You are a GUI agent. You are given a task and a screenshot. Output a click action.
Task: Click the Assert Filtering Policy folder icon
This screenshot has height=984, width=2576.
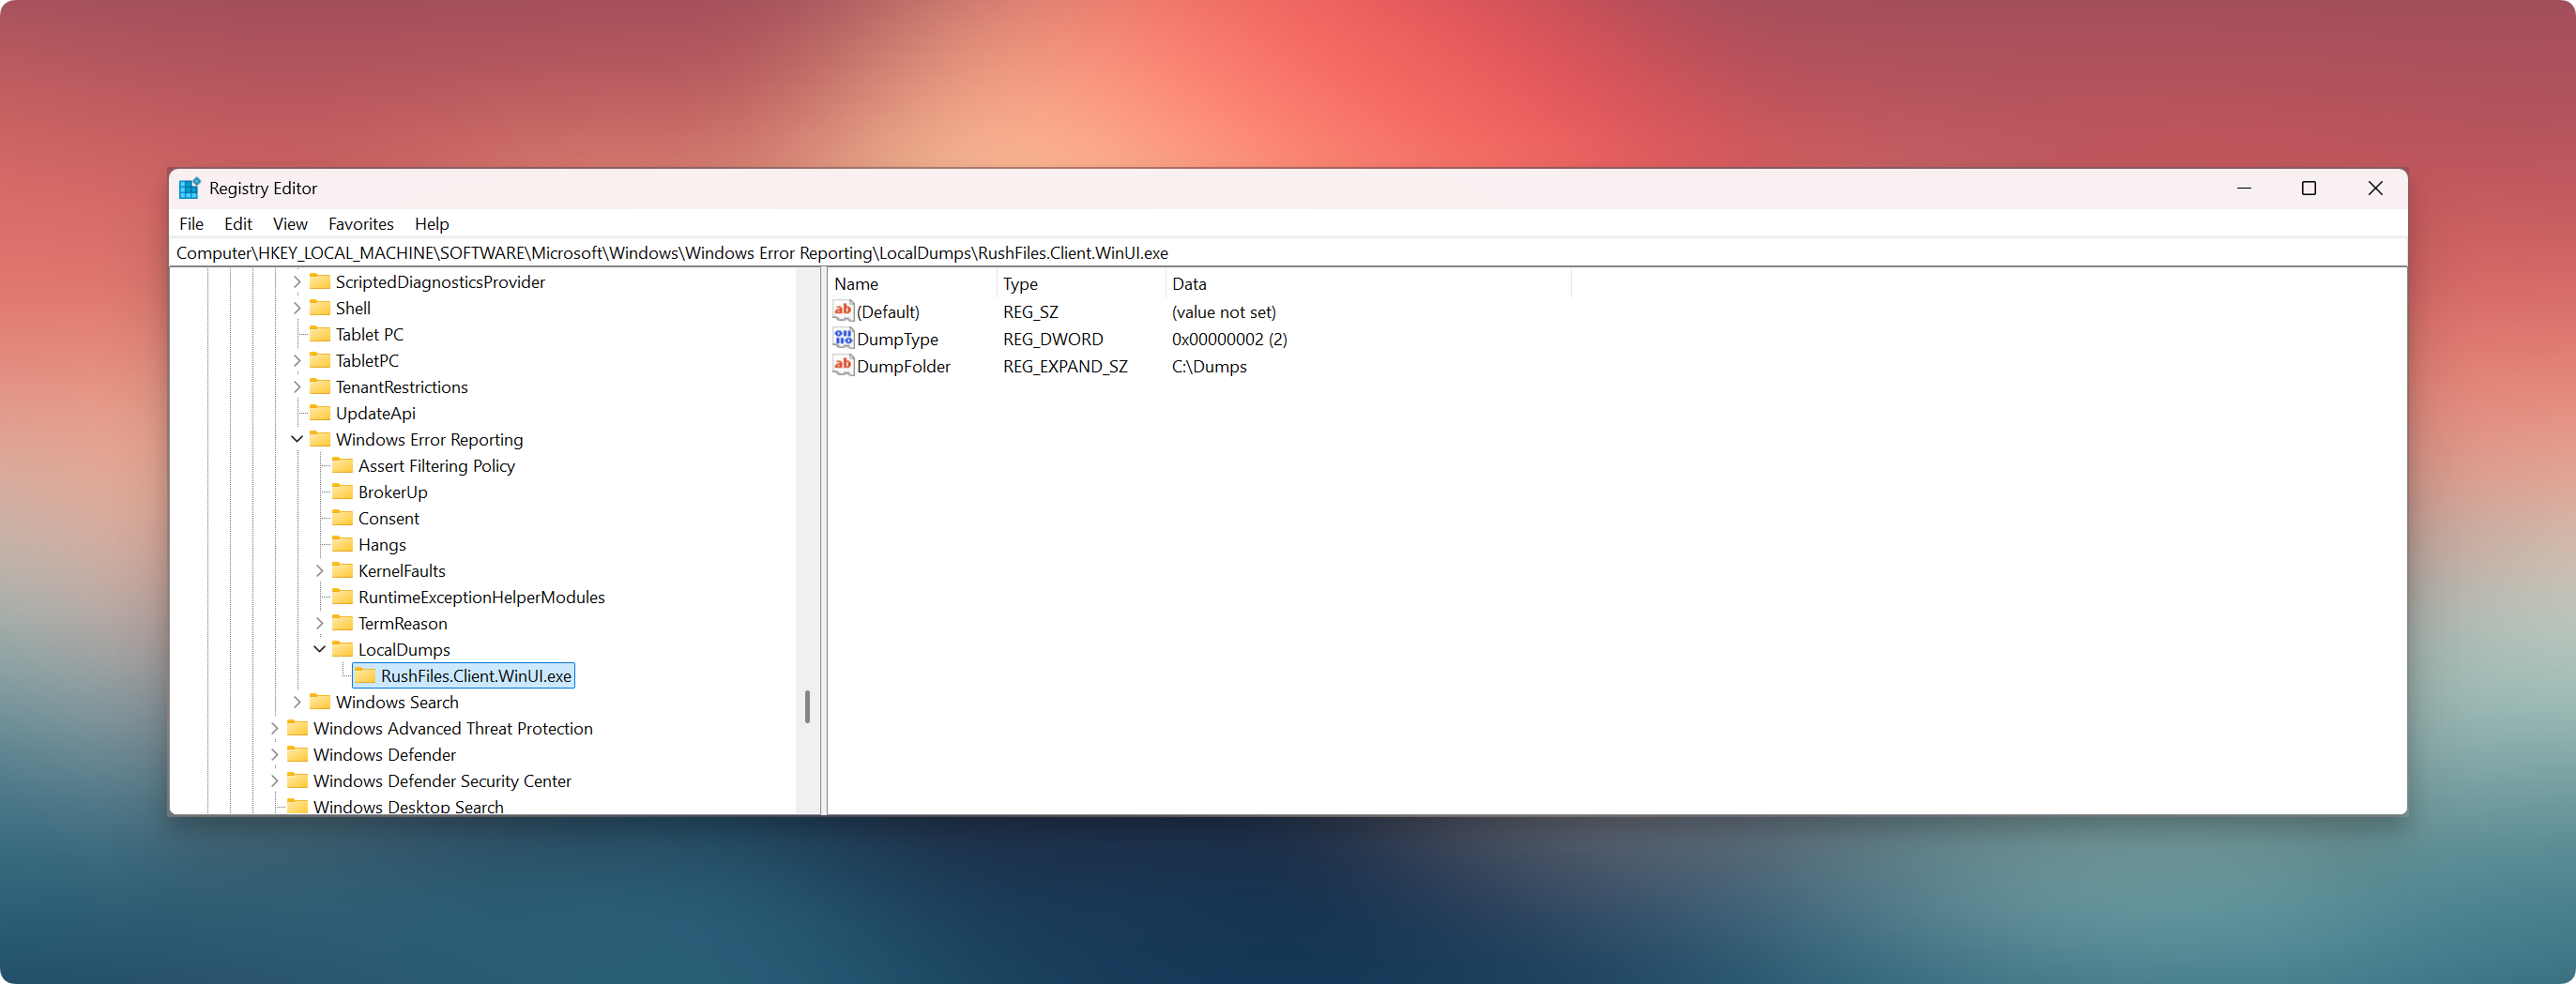click(x=342, y=465)
